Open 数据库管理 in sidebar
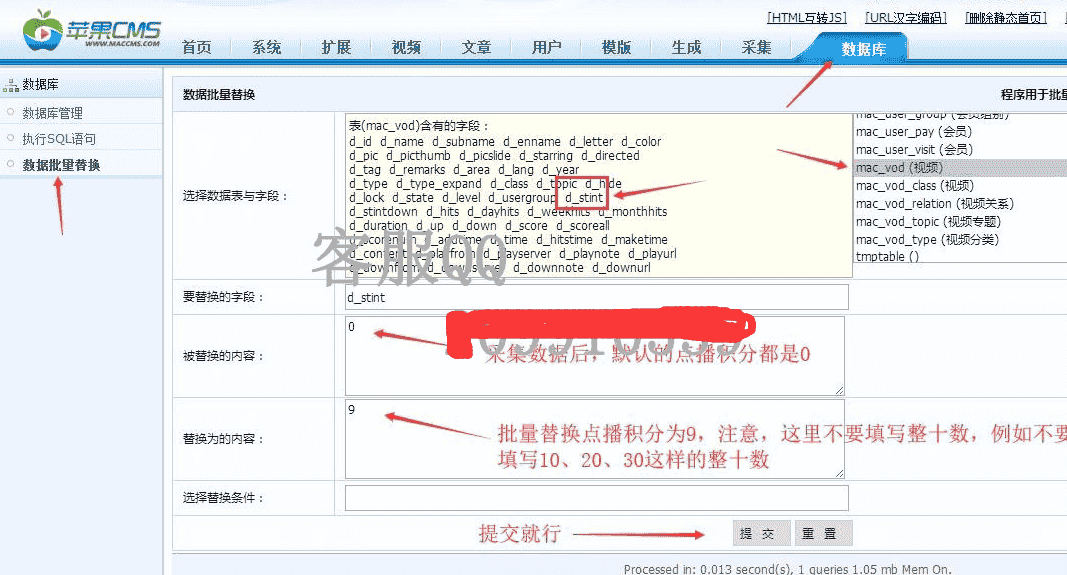This screenshot has width=1067, height=575. (52, 113)
